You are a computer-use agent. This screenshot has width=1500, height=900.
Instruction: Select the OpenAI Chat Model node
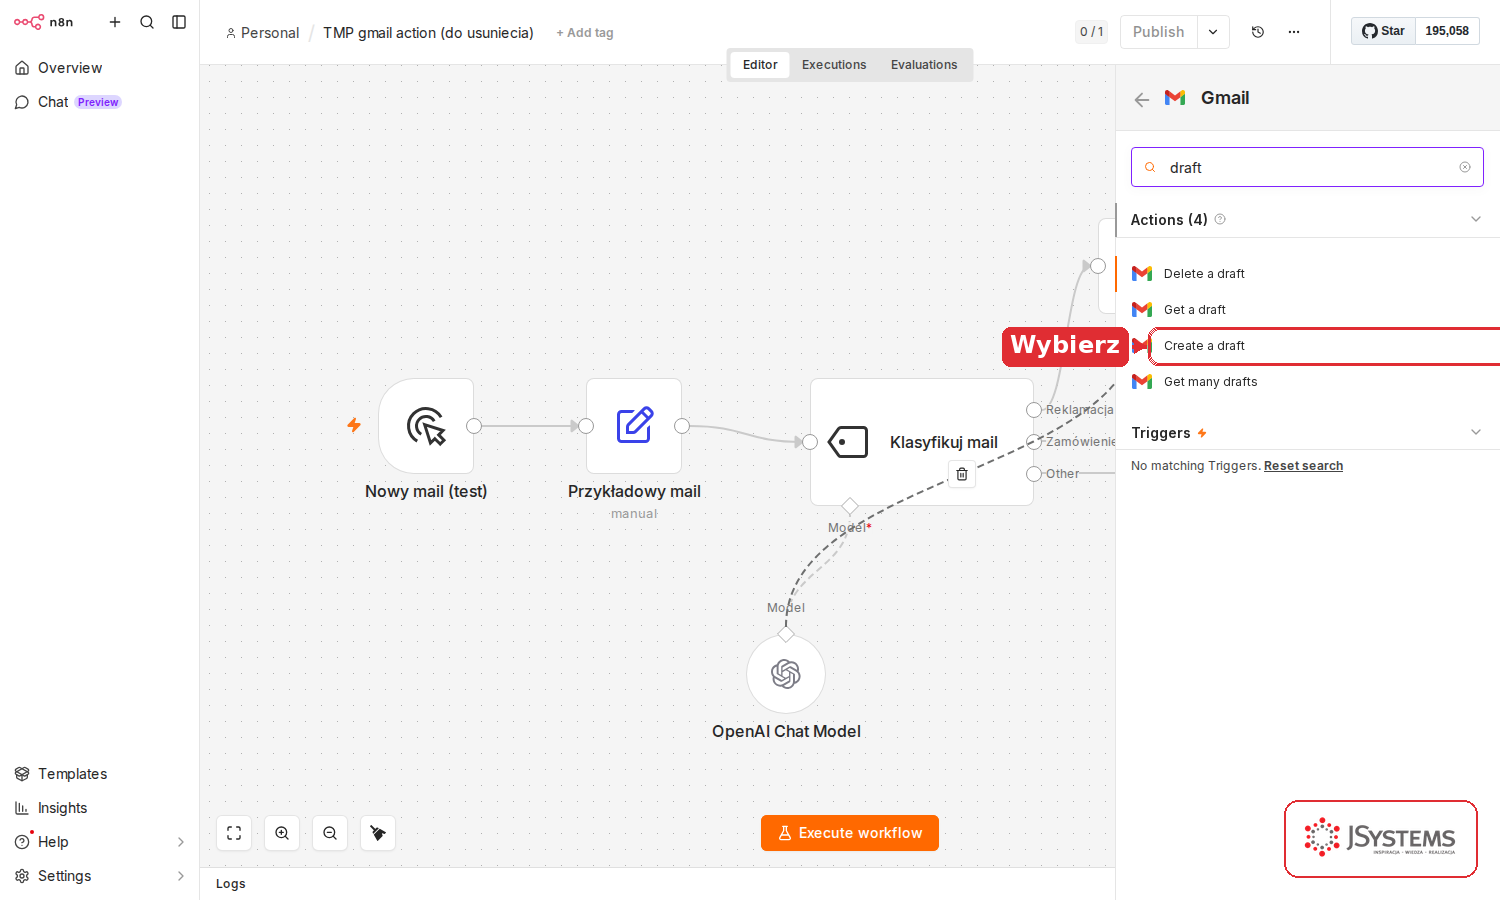[786, 674]
